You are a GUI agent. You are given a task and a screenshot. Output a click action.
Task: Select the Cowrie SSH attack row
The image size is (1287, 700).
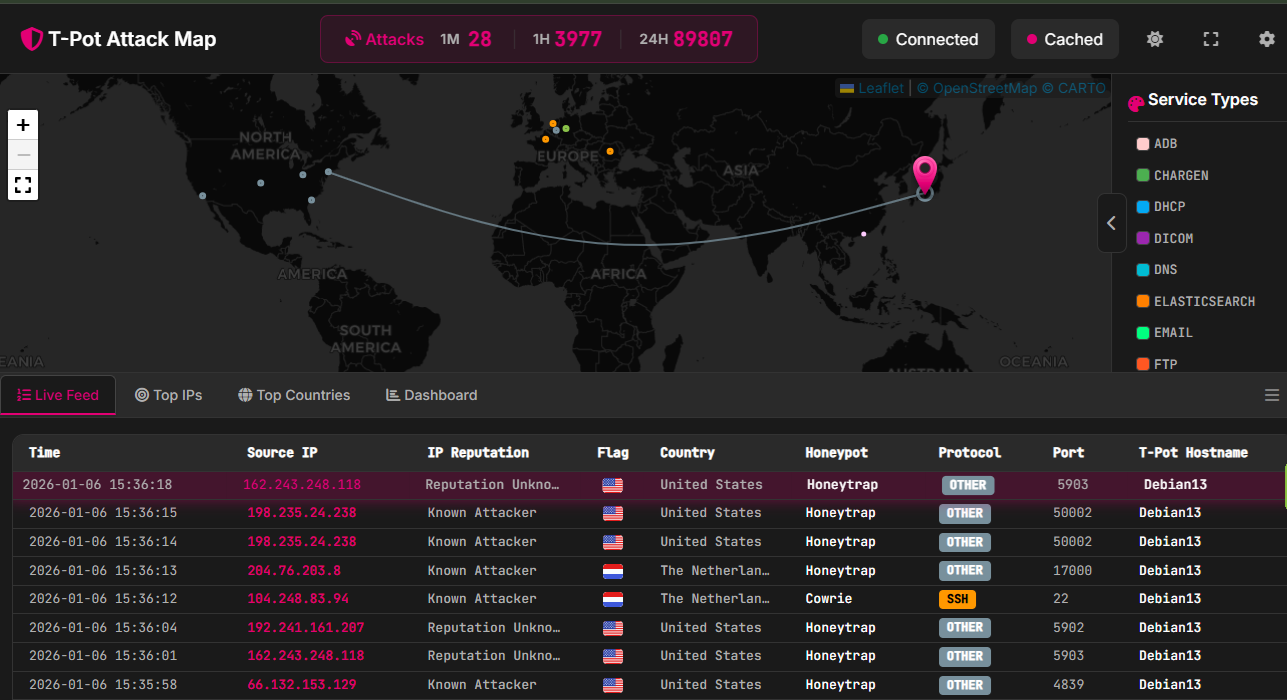(x=640, y=599)
